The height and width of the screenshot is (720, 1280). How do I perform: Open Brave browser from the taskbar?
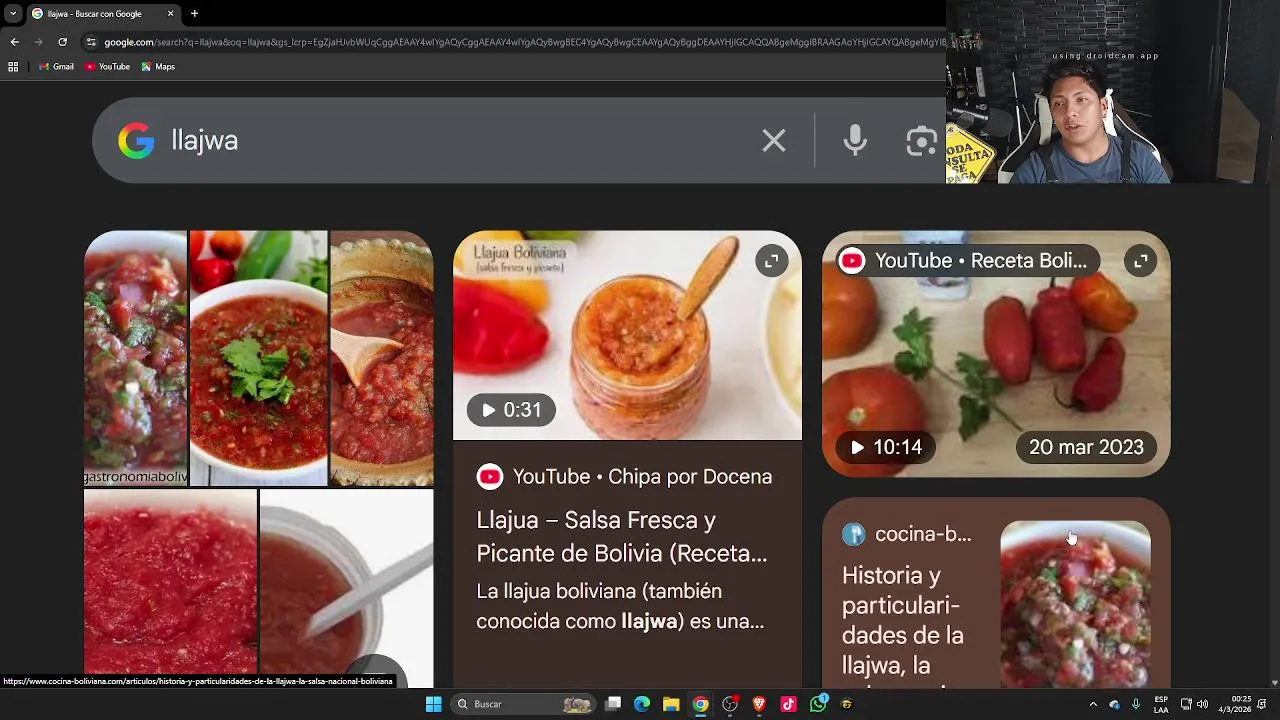(x=759, y=704)
